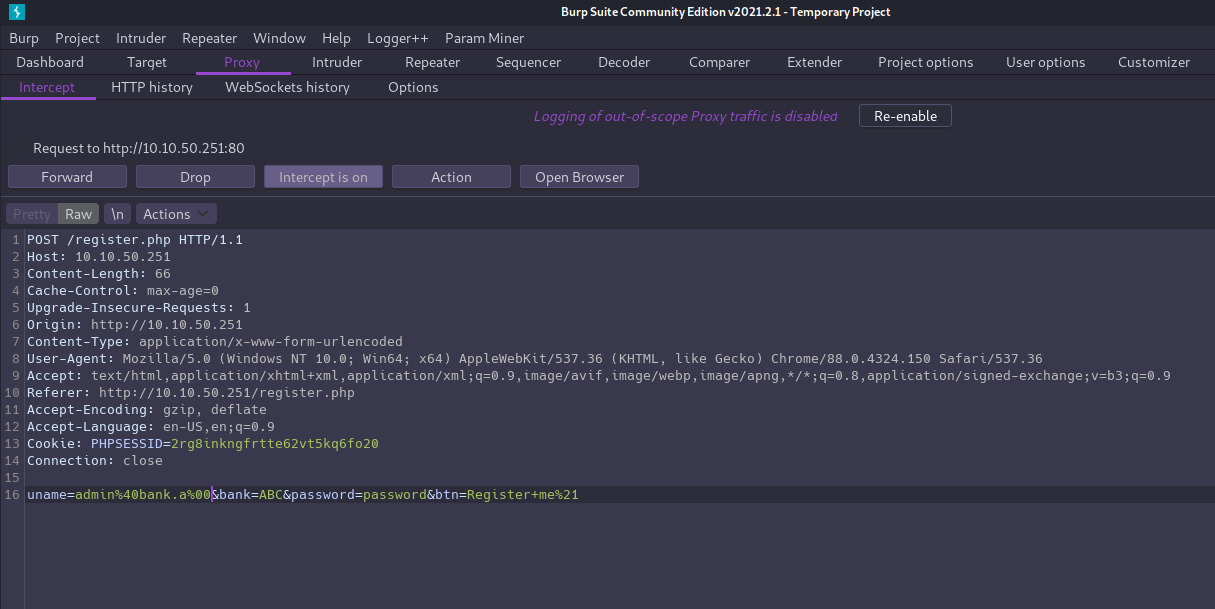Select the Proxy tab
Screen dimensions: 1215x609
pos(242,62)
